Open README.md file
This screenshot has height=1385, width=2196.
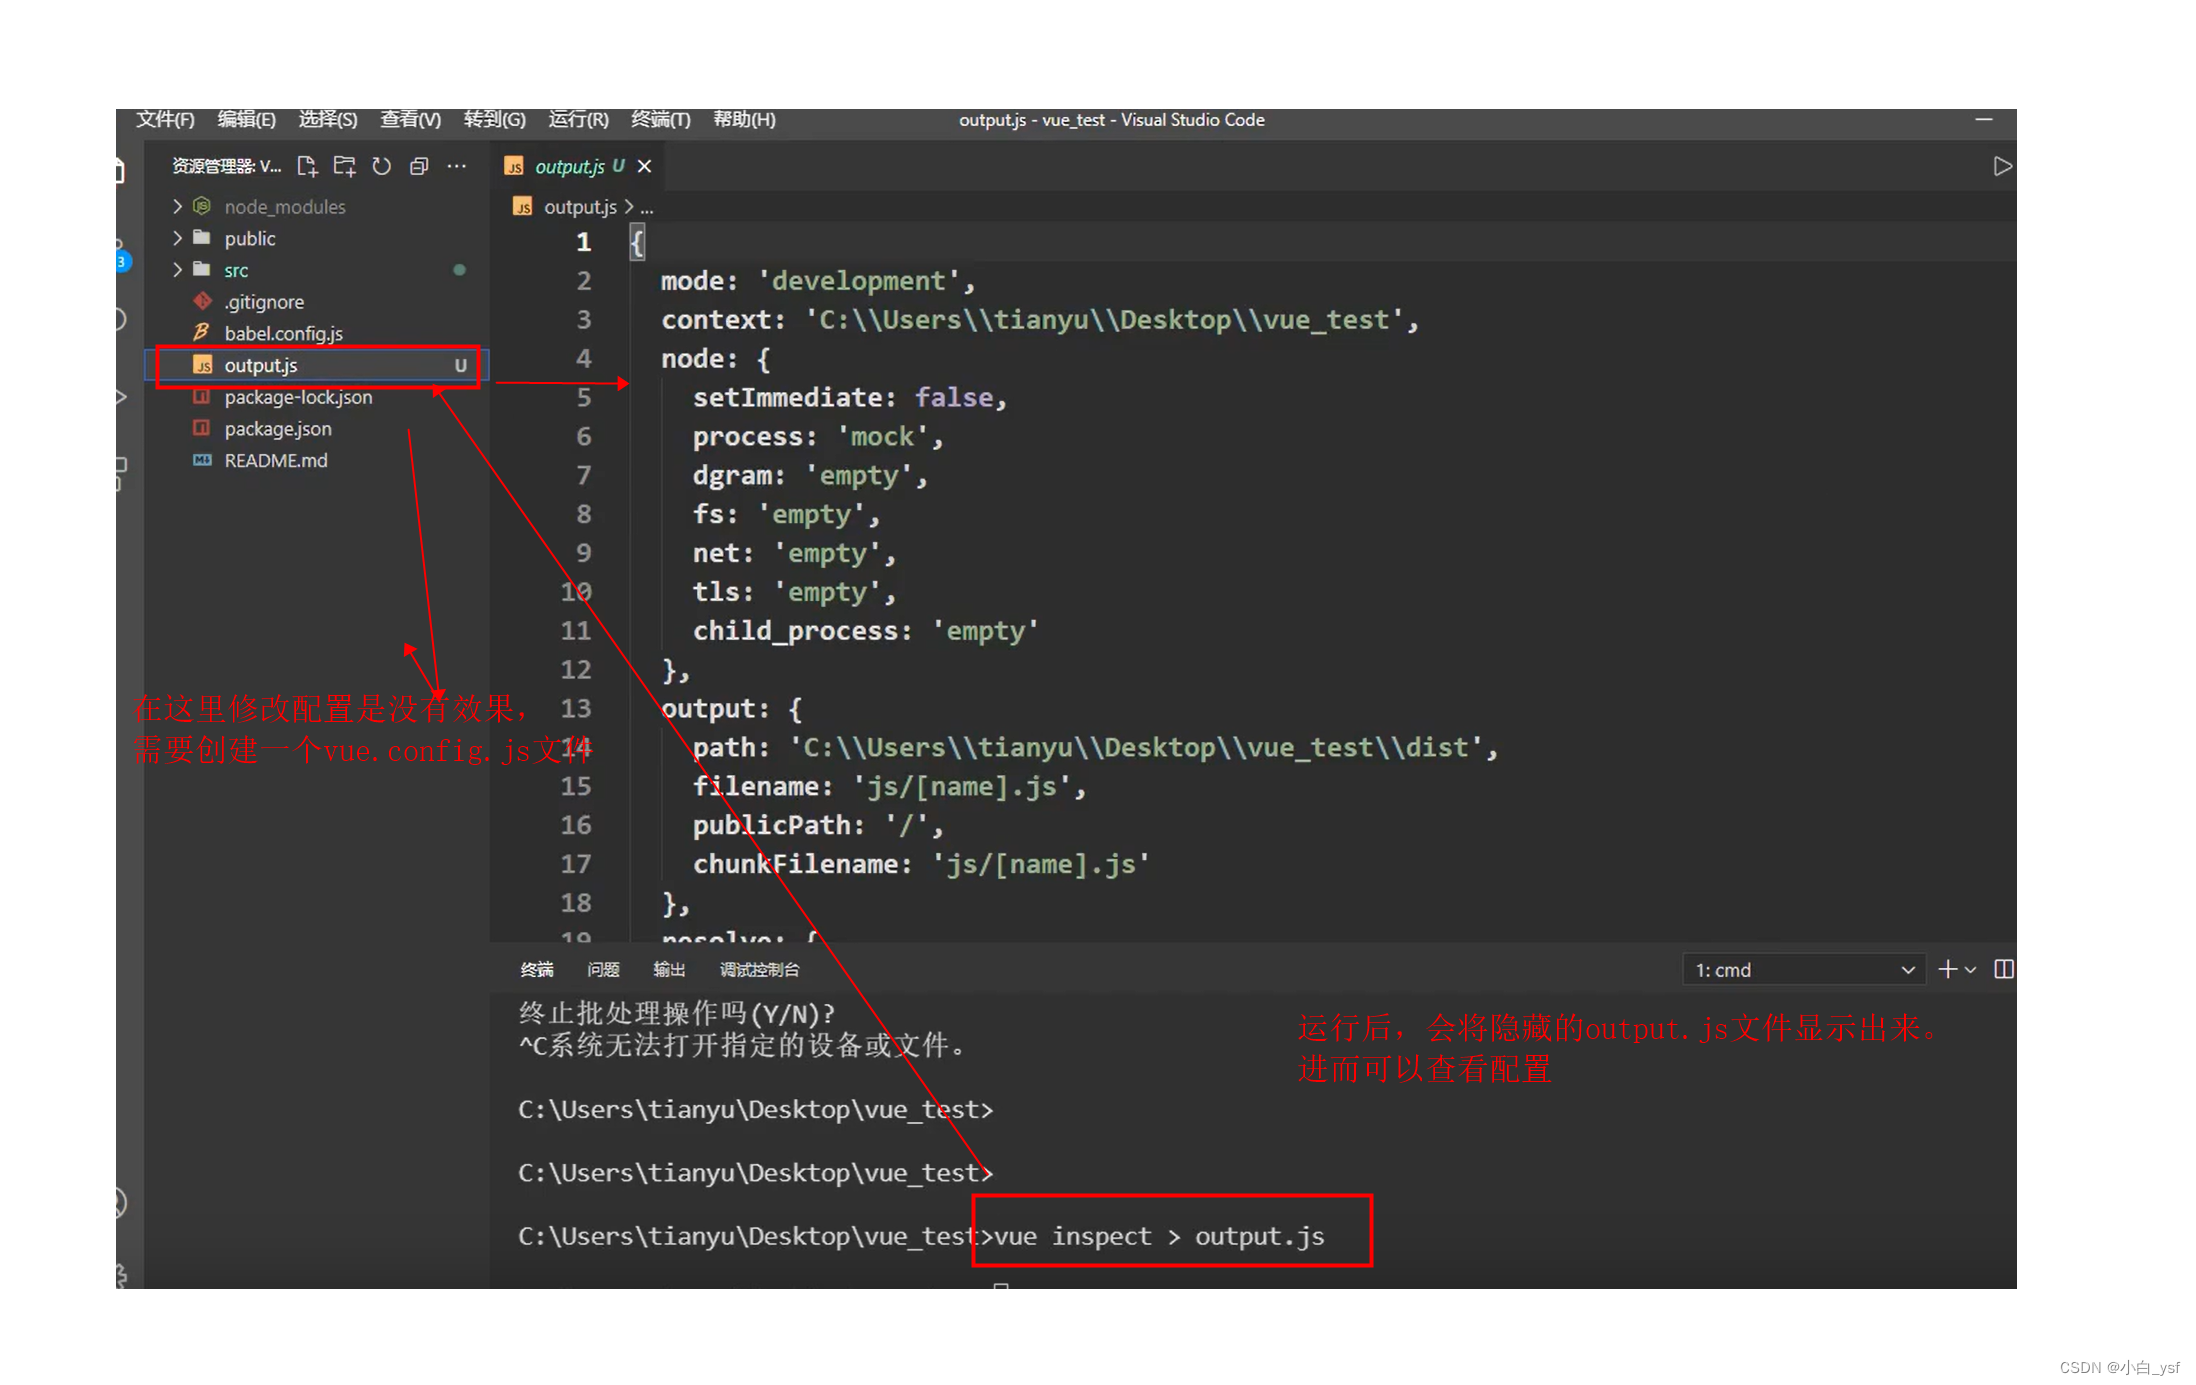[276, 461]
